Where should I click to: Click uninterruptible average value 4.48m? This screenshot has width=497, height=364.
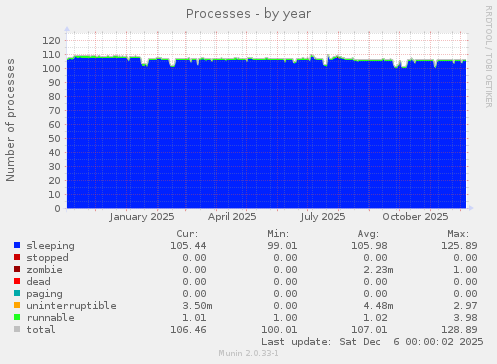click(x=378, y=306)
